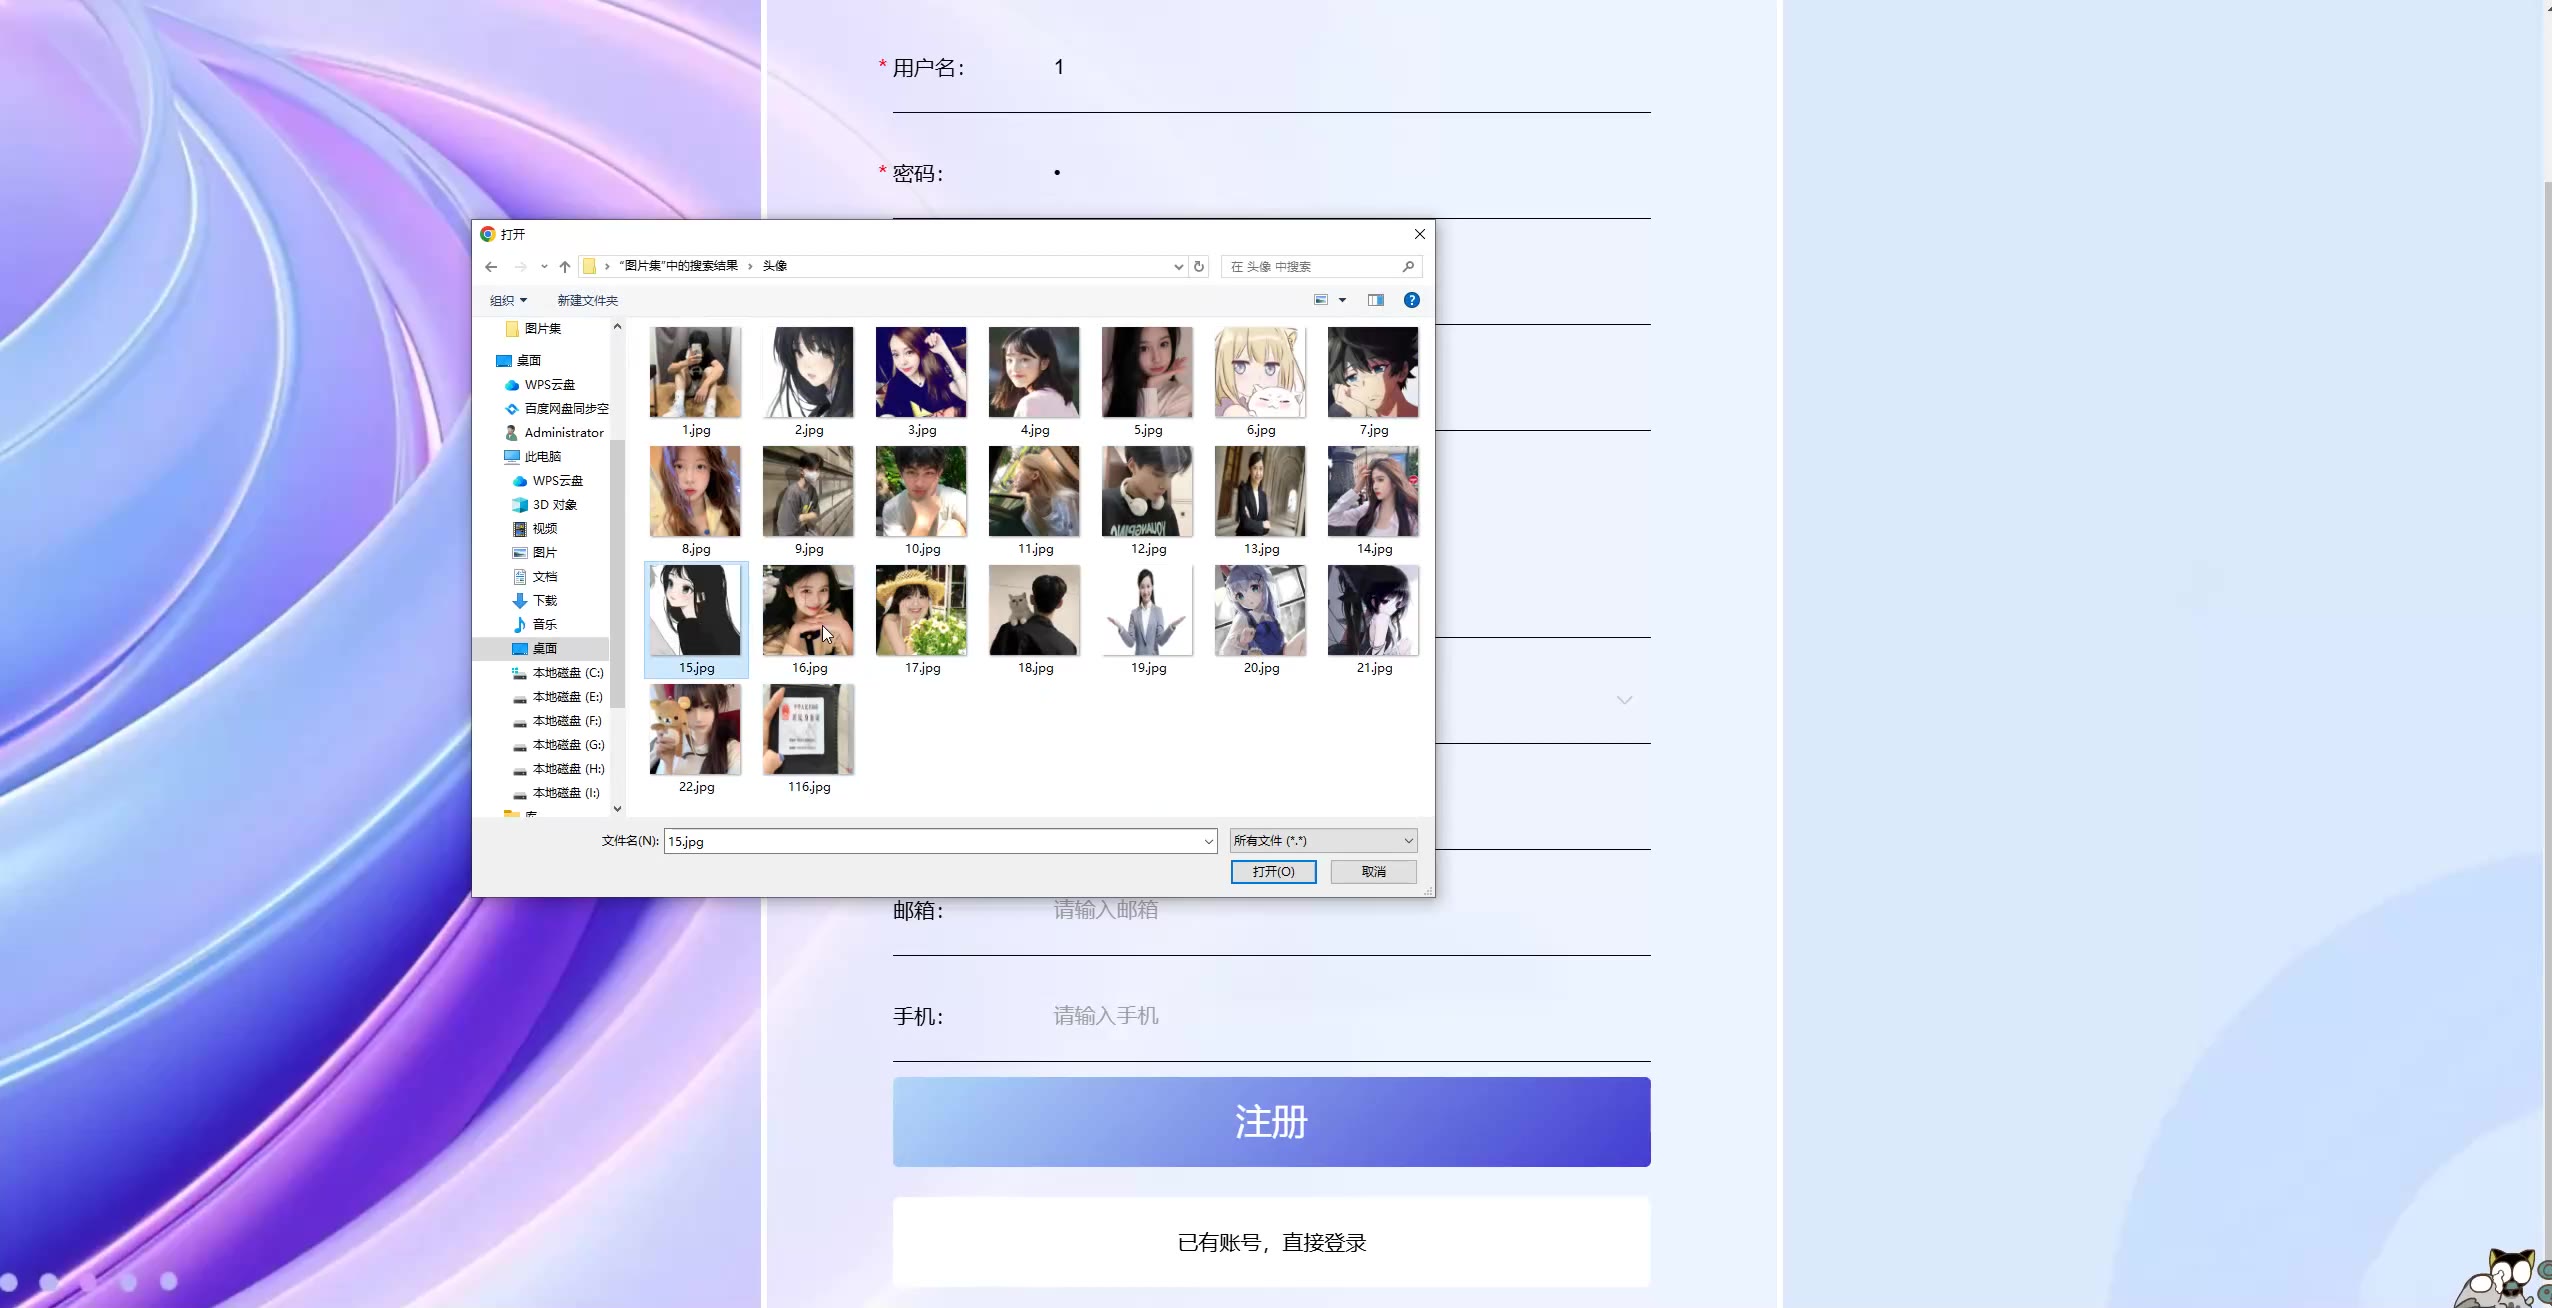Click the 已有账号，直接登录 link
Viewport: 2552px width, 1308px height.
coord(1271,1243)
